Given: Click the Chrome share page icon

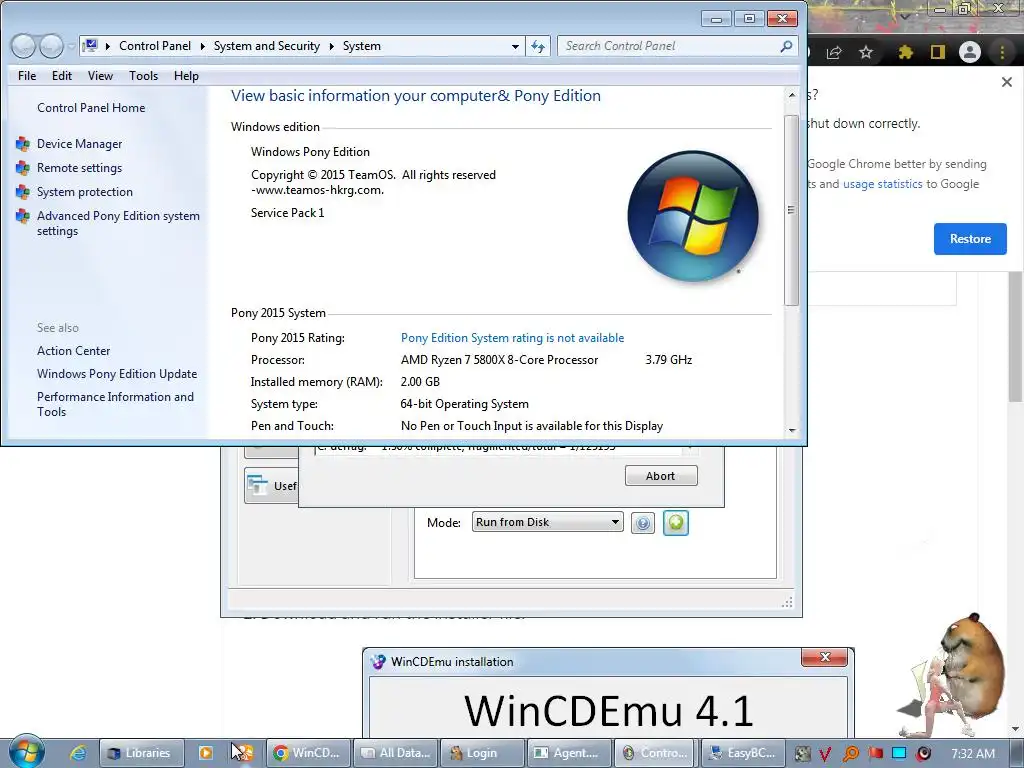Looking at the screenshot, I should (x=834, y=52).
